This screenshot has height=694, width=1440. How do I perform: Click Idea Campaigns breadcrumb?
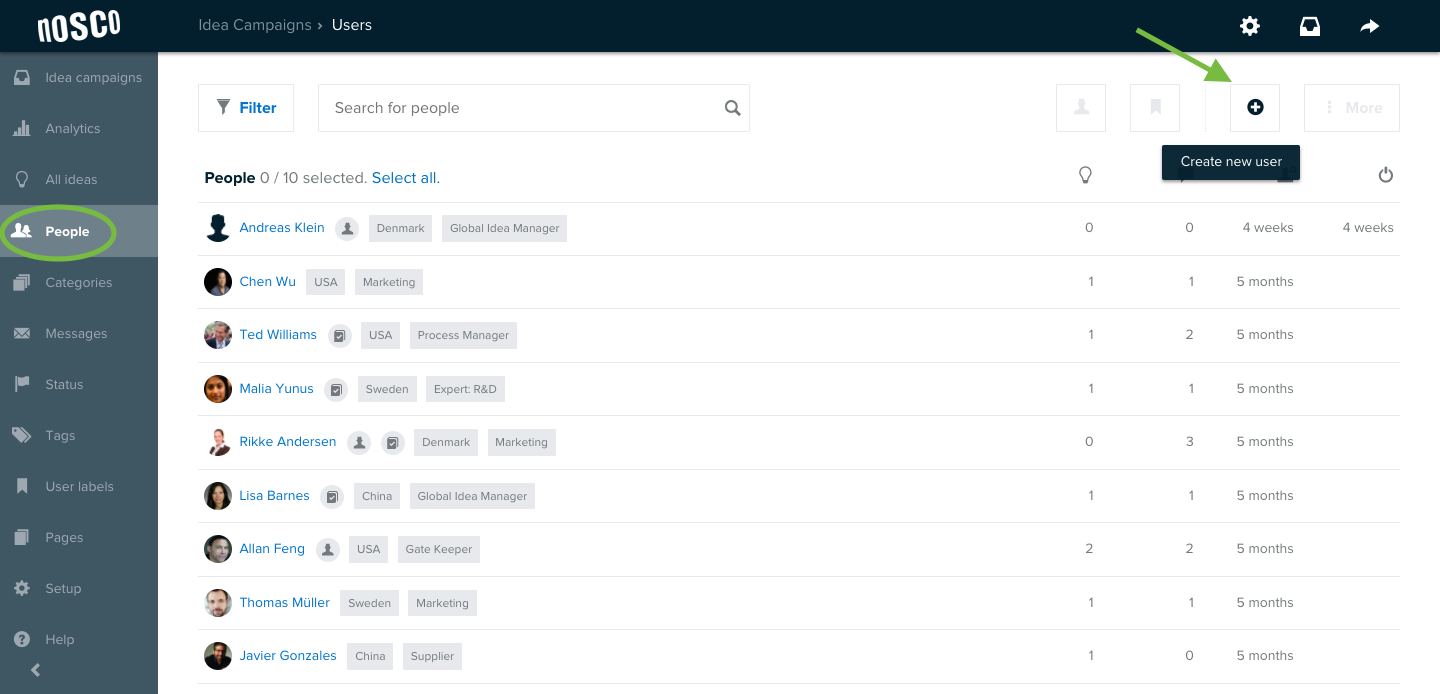coord(255,25)
